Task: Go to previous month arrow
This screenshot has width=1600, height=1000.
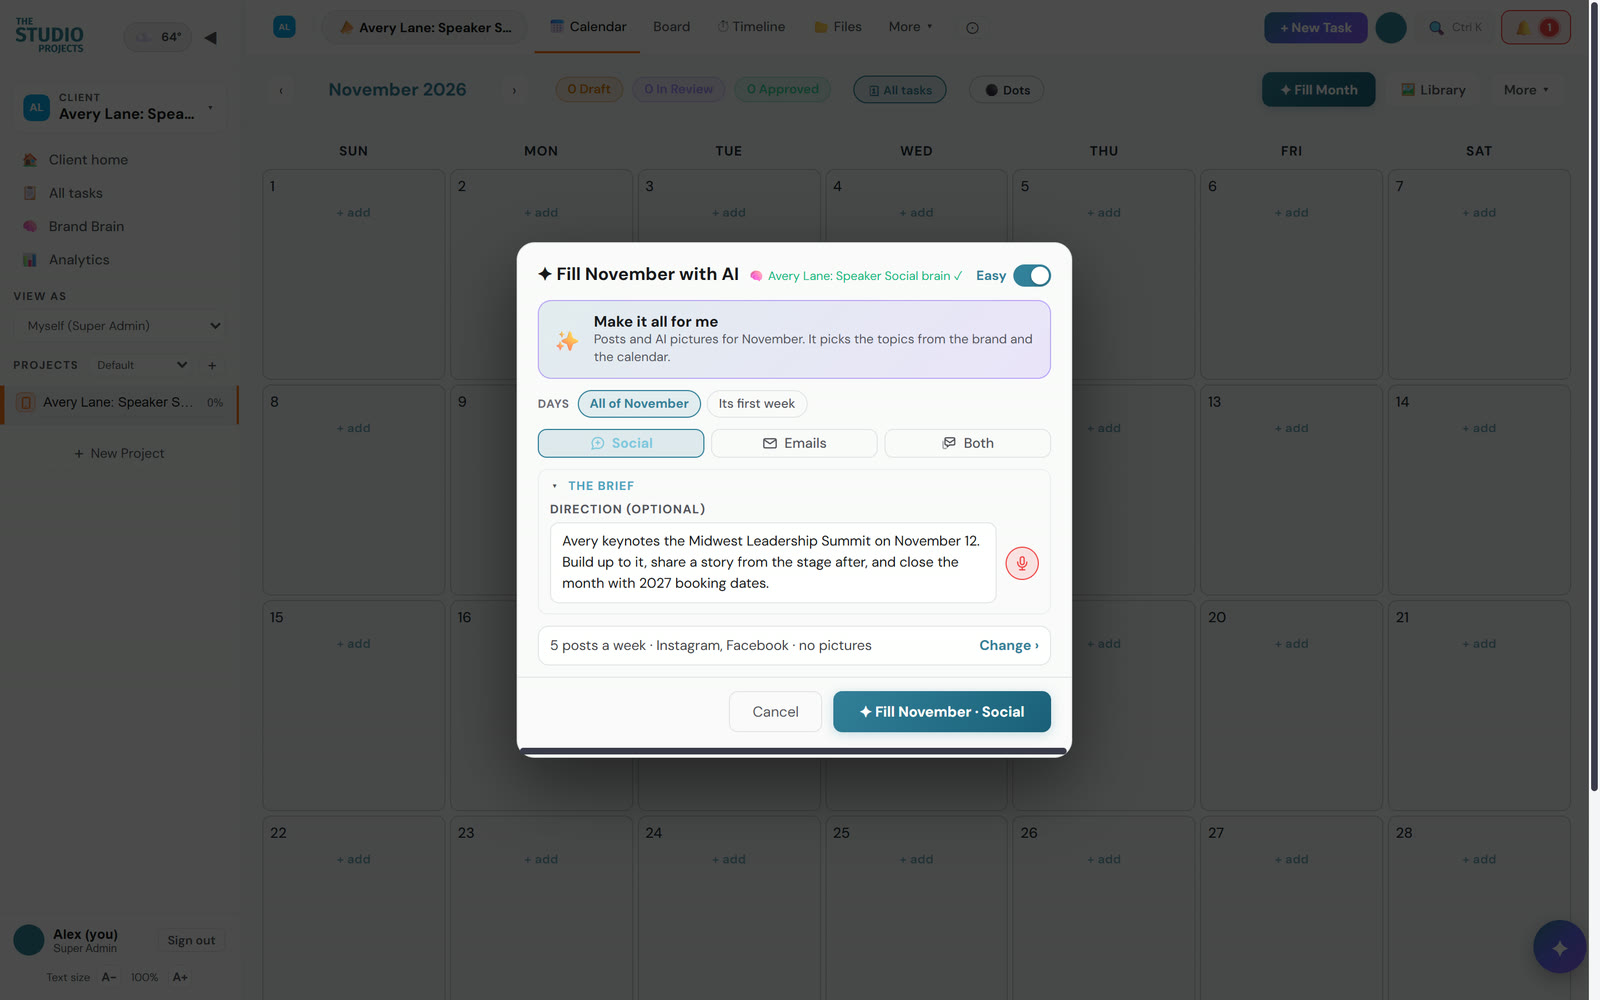Action: [281, 90]
